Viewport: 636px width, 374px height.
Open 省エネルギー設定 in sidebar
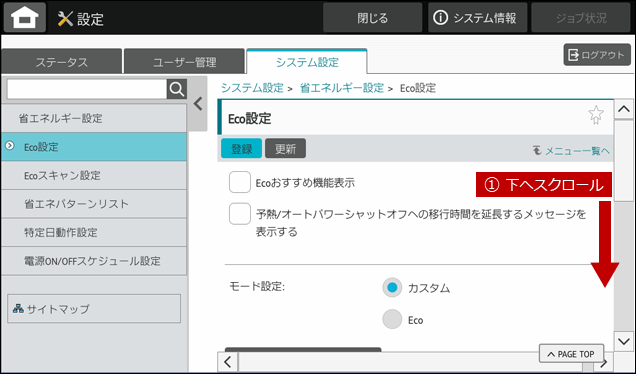(94, 118)
